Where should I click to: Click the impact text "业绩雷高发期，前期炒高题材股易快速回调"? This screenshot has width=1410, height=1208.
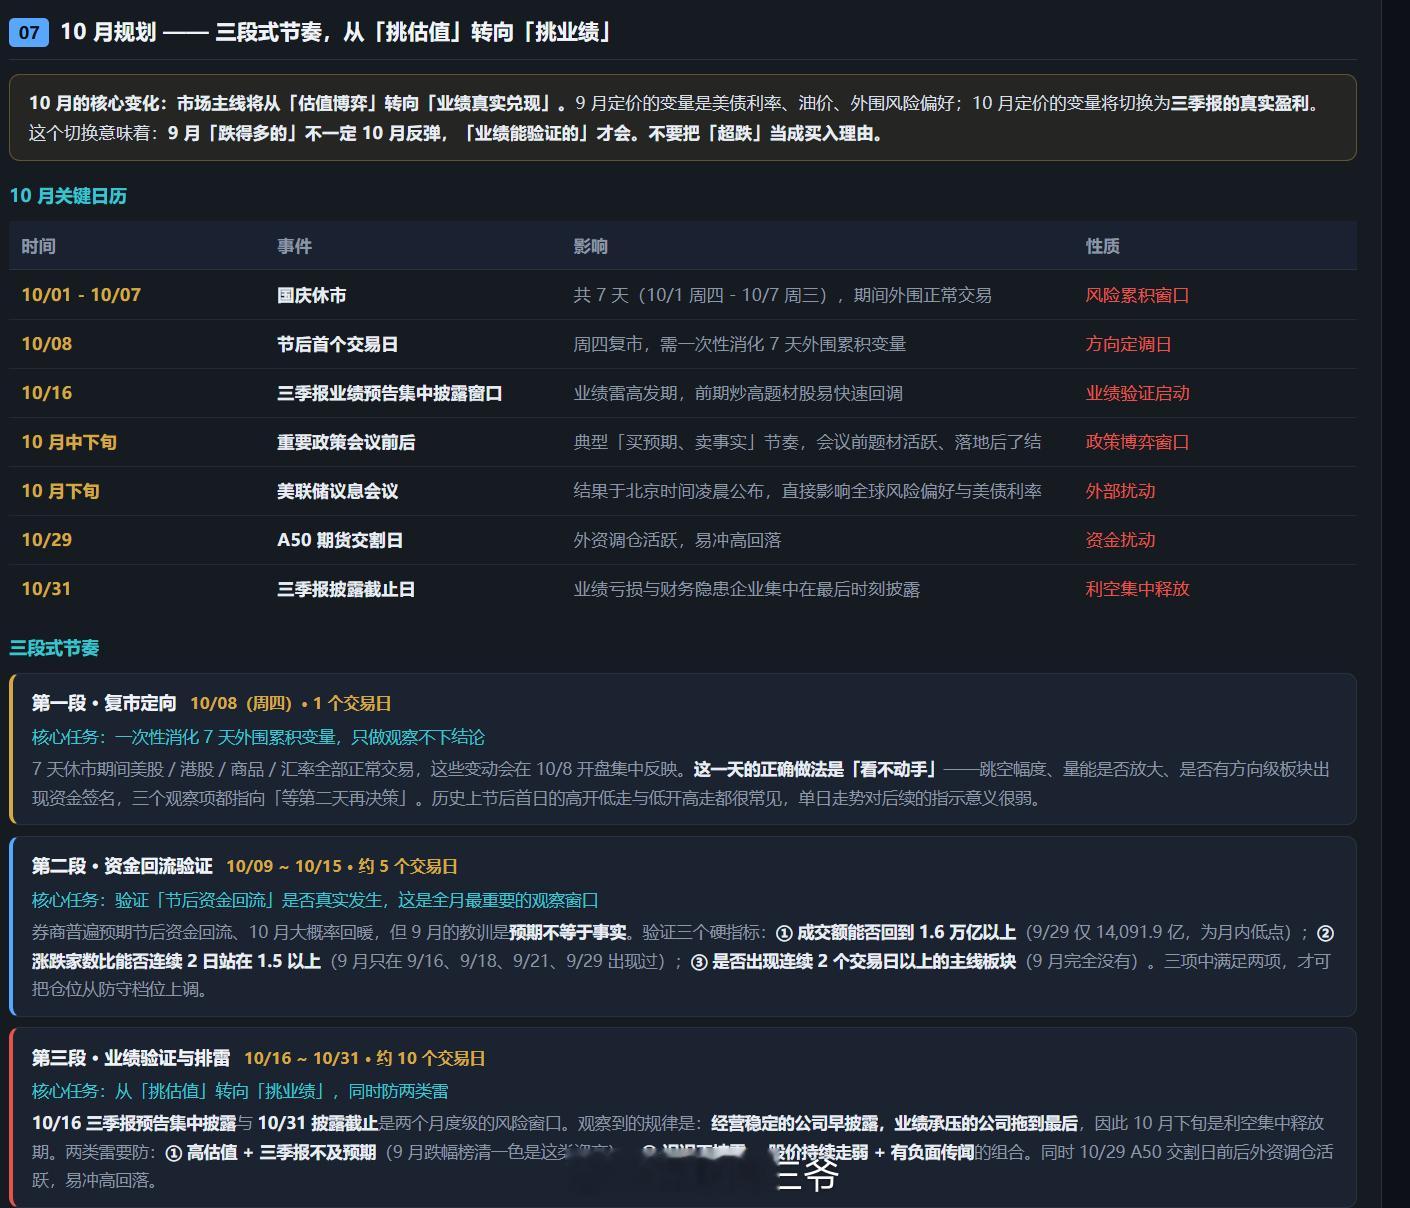click(x=738, y=393)
